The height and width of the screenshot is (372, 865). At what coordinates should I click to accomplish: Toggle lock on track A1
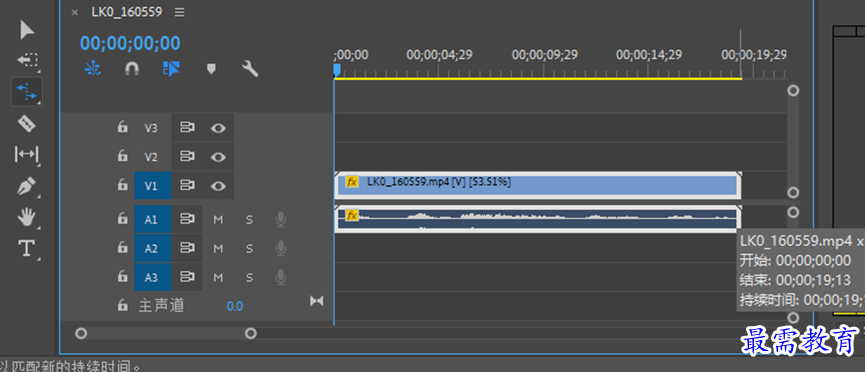122,219
